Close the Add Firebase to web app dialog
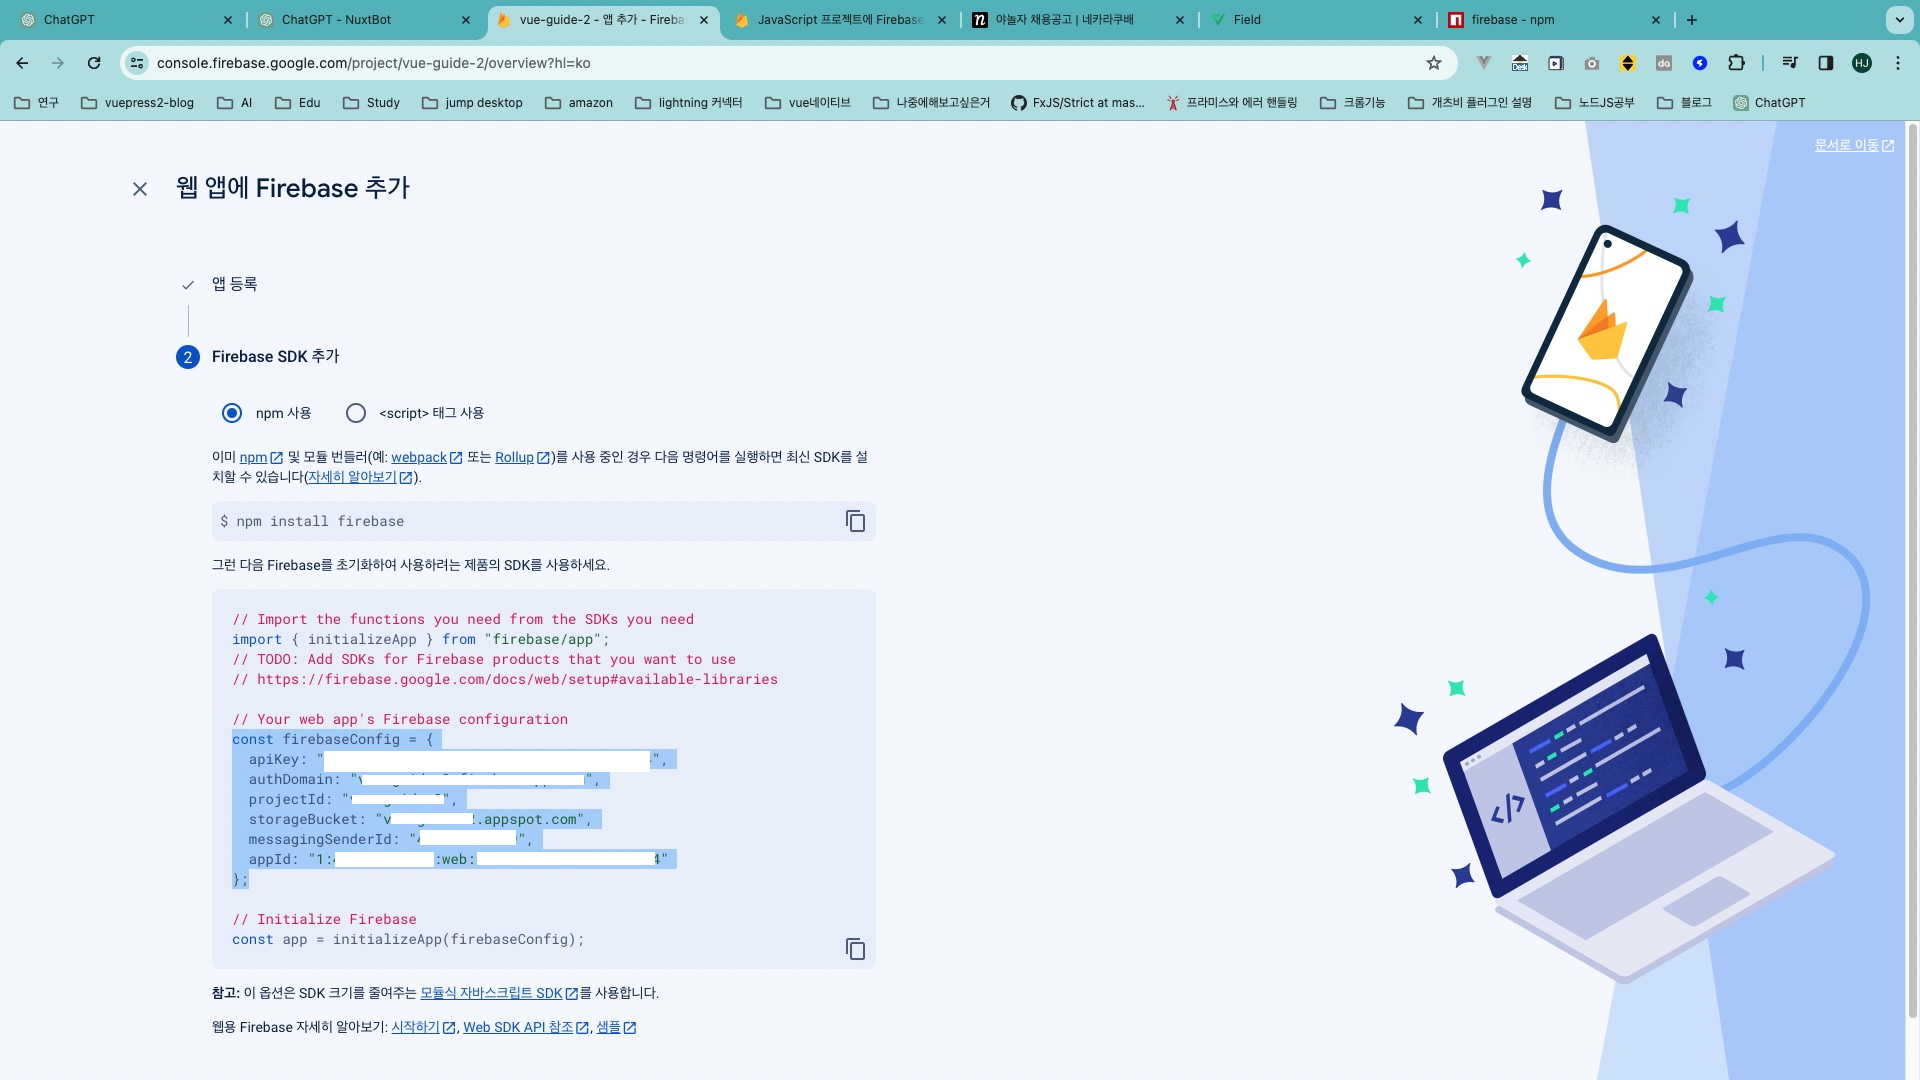Viewport: 1920px width, 1080px height. [x=140, y=189]
